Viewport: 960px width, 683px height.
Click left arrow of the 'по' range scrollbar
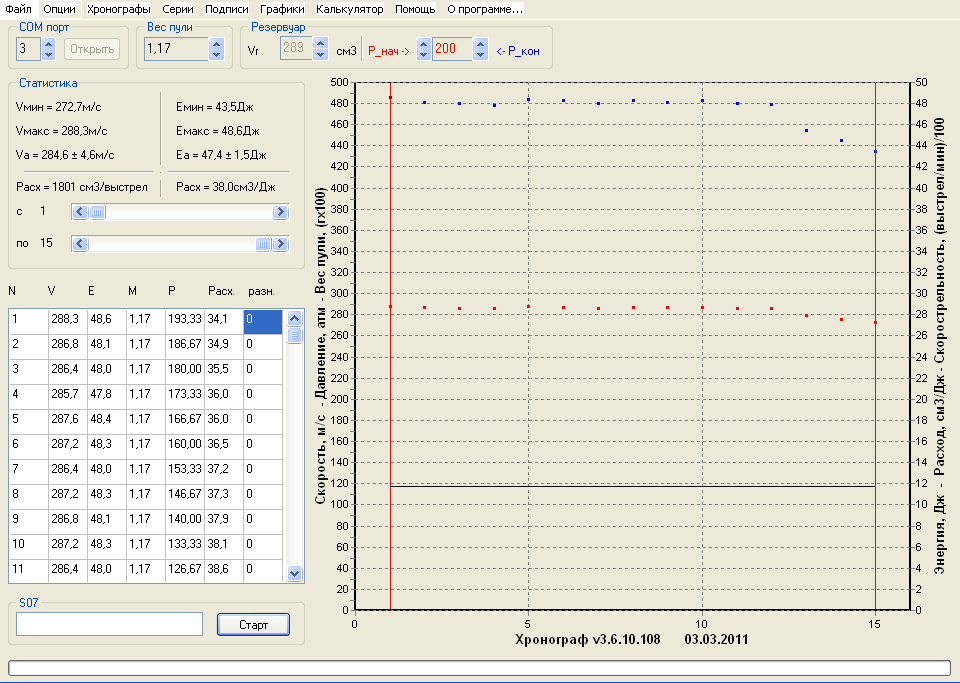click(80, 244)
